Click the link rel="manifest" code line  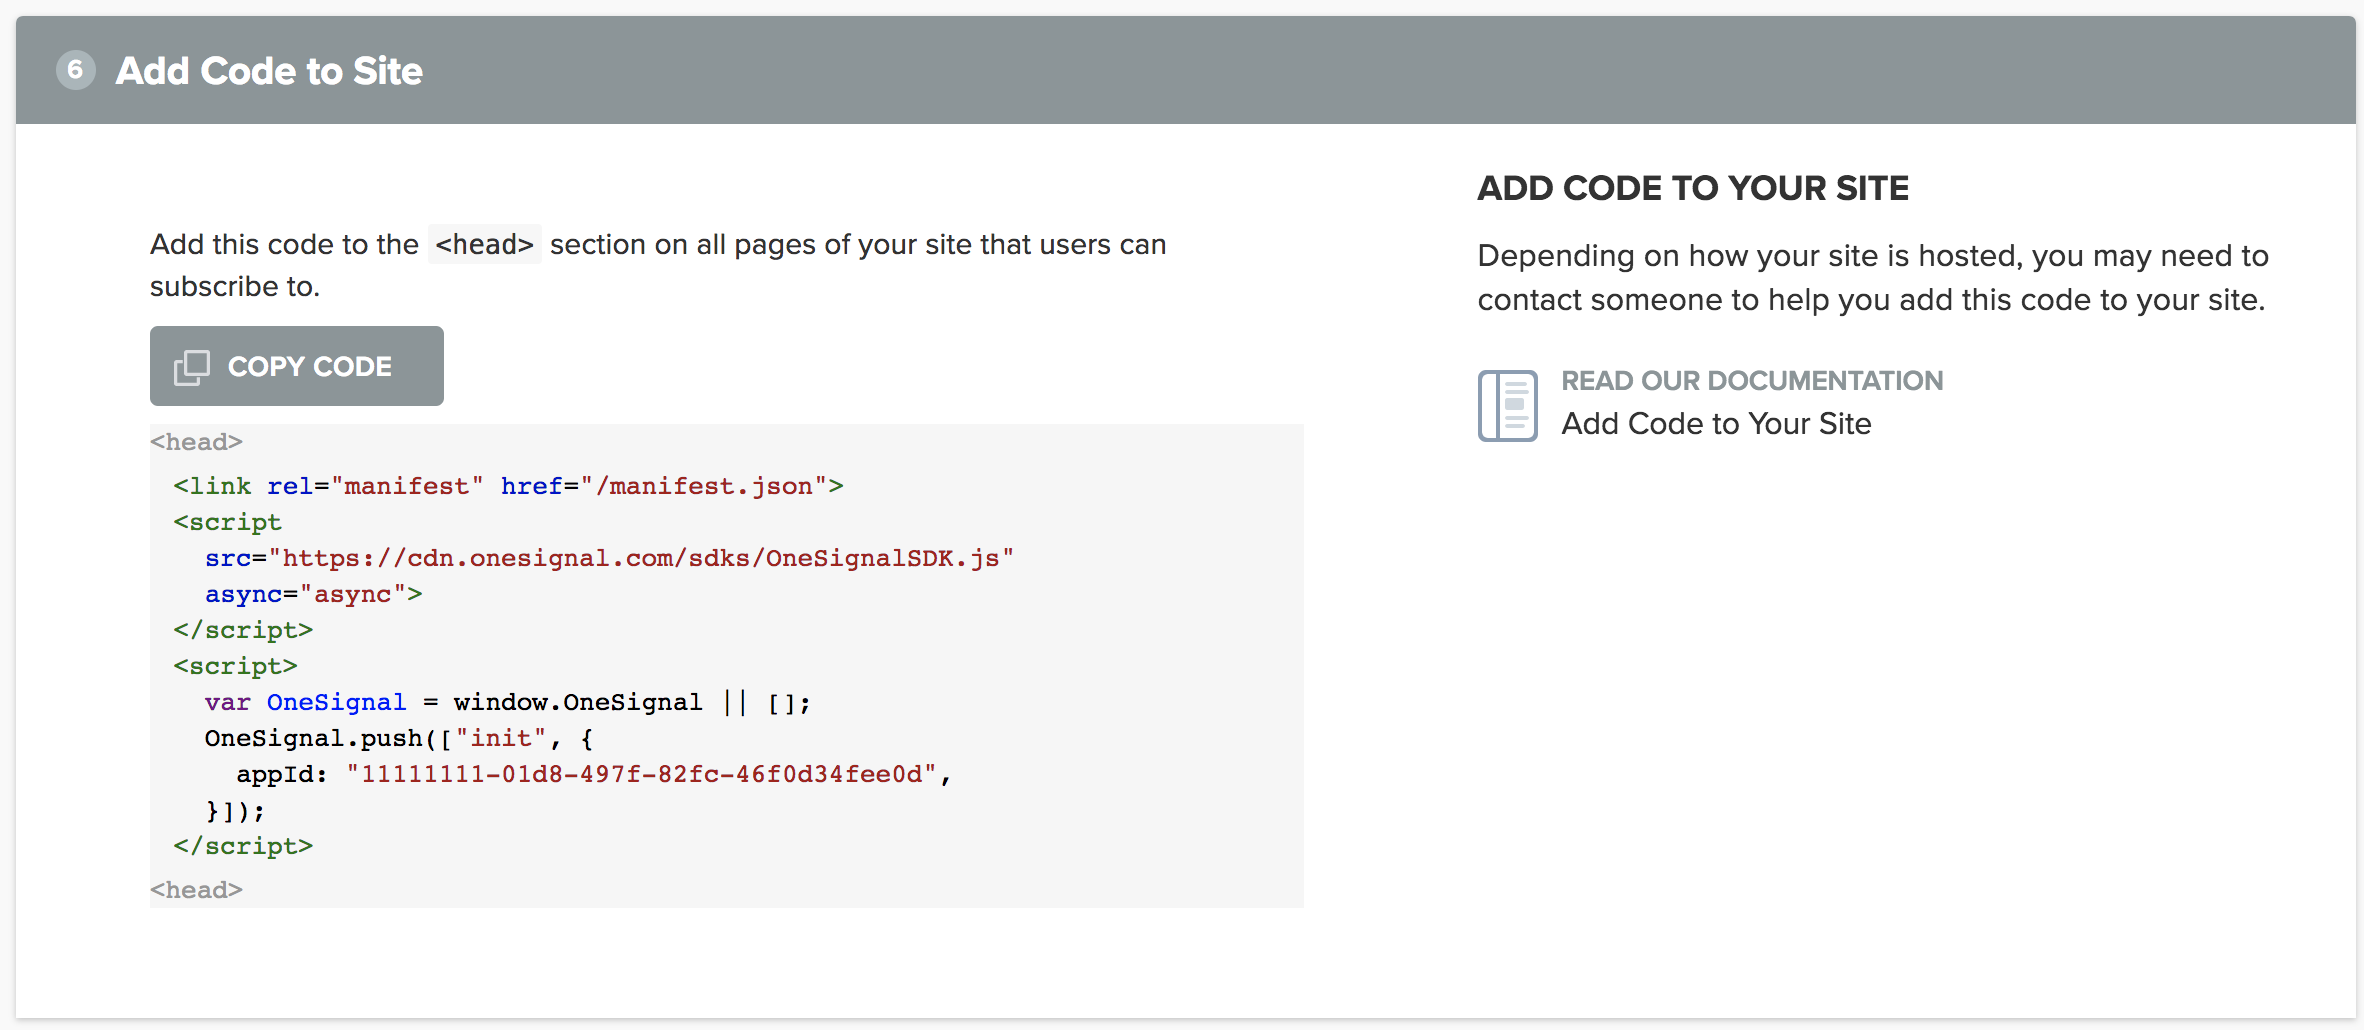508,486
